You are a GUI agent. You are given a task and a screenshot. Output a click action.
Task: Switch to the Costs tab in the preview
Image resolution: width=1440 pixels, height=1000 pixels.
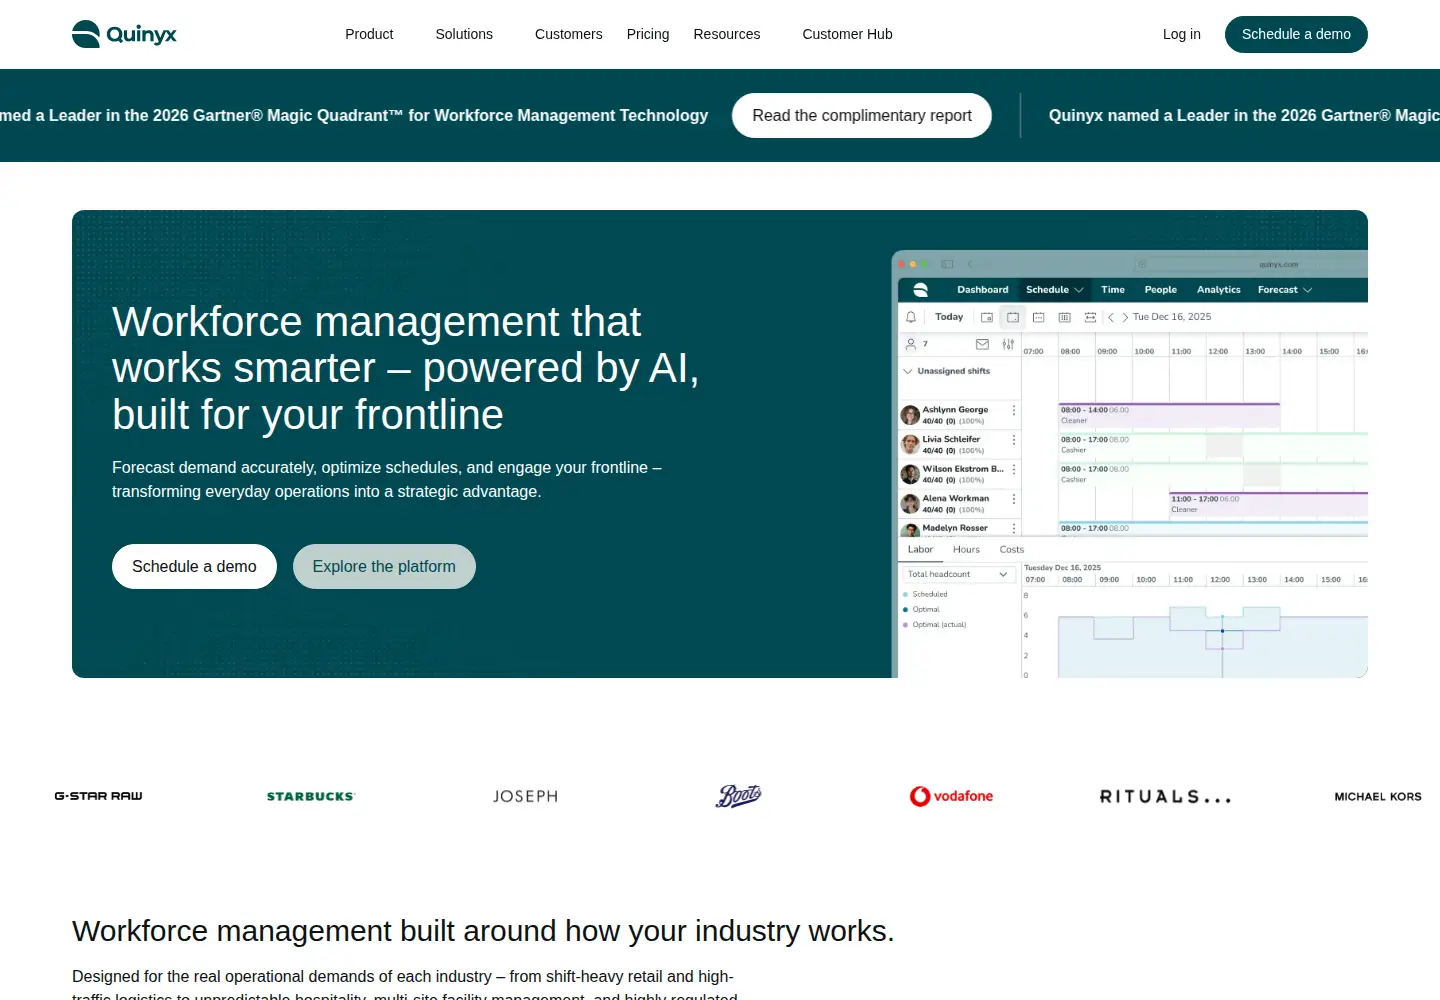pos(1012,549)
